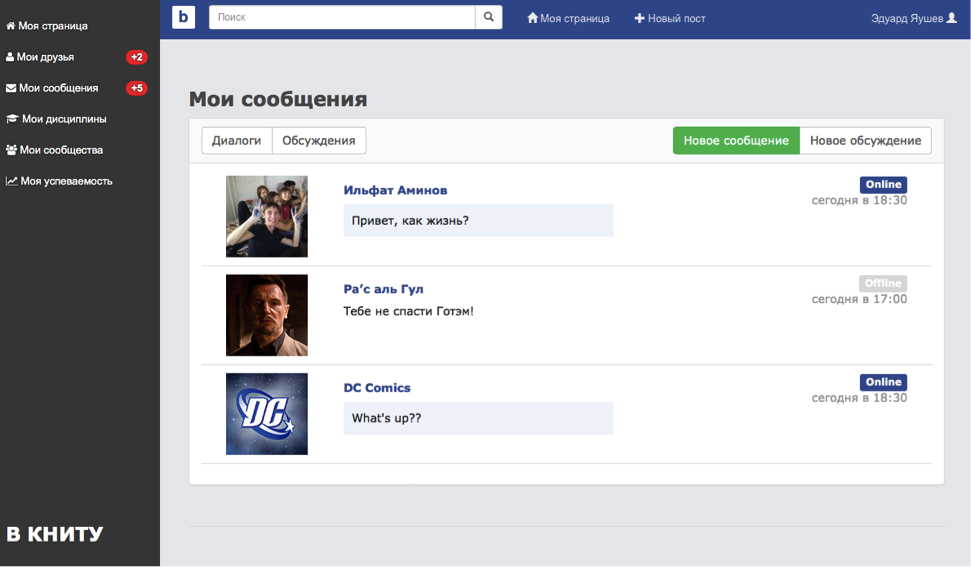
Task: Focus the 'Поиск' search field
Action: pos(342,17)
